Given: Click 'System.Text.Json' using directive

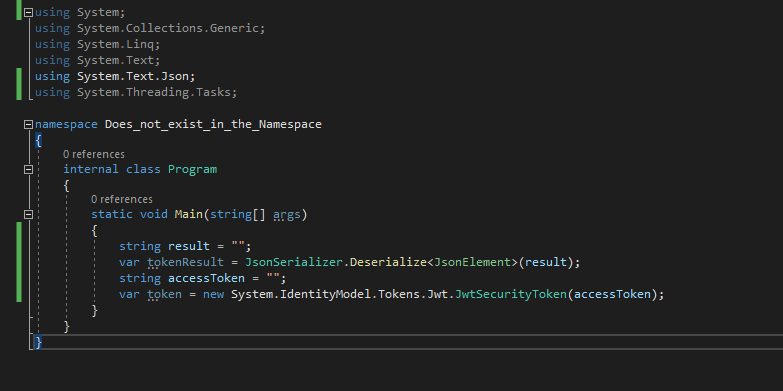Looking at the screenshot, I should click(133, 76).
